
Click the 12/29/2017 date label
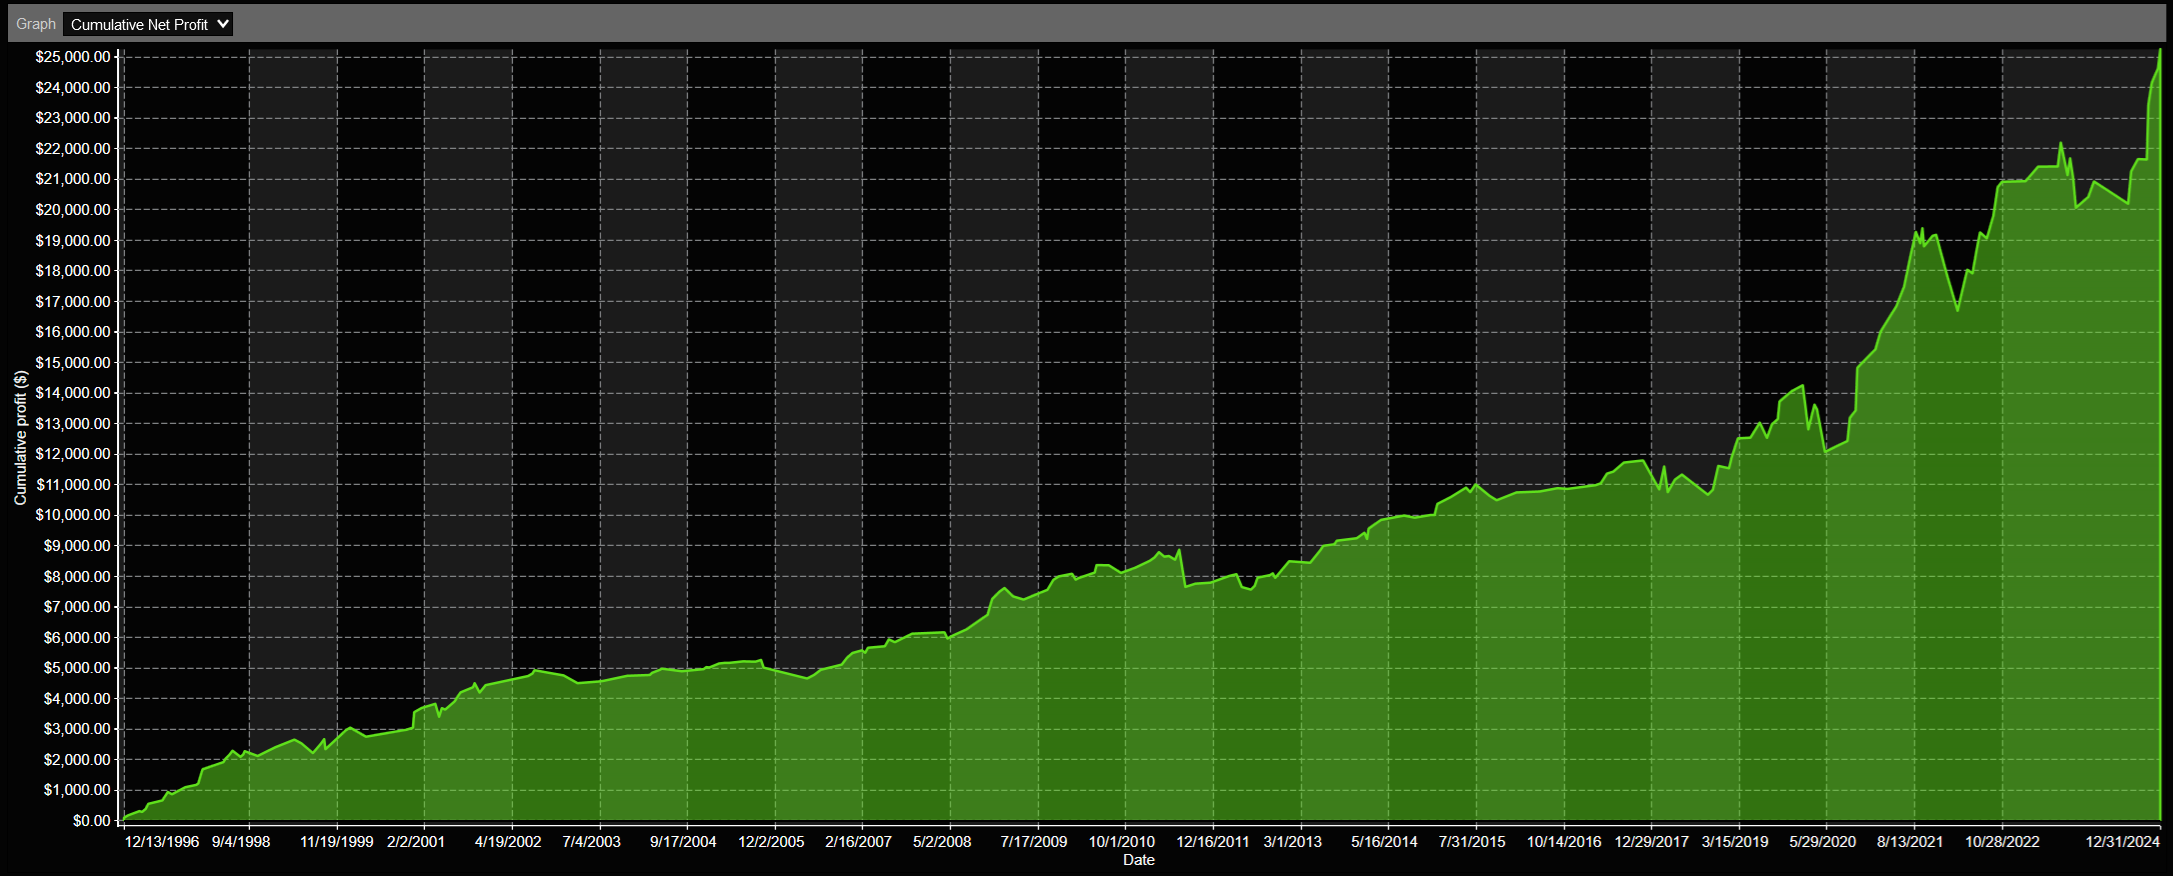(x=1652, y=842)
